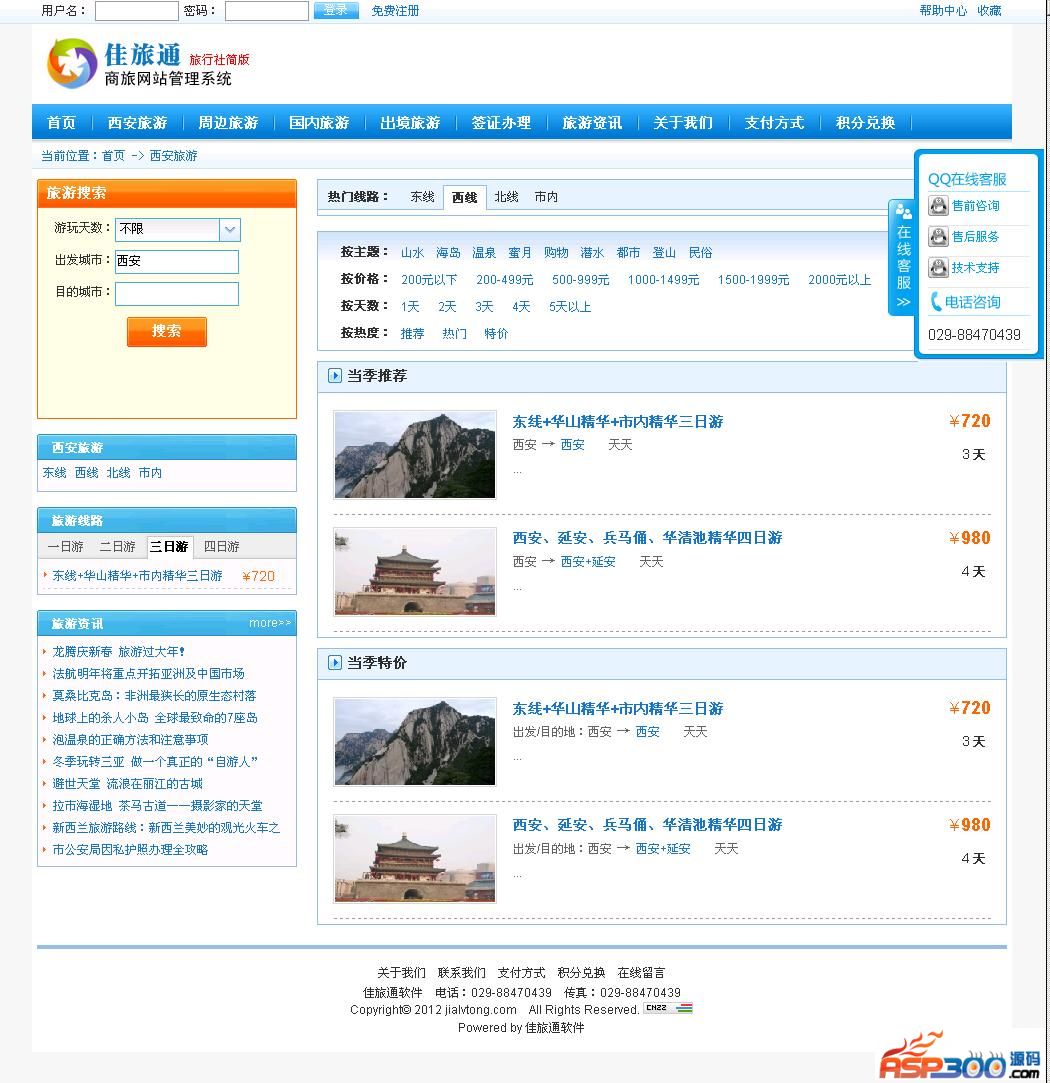Open 售后服务 QQ chat icon
1050x1083 pixels.
[937, 237]
